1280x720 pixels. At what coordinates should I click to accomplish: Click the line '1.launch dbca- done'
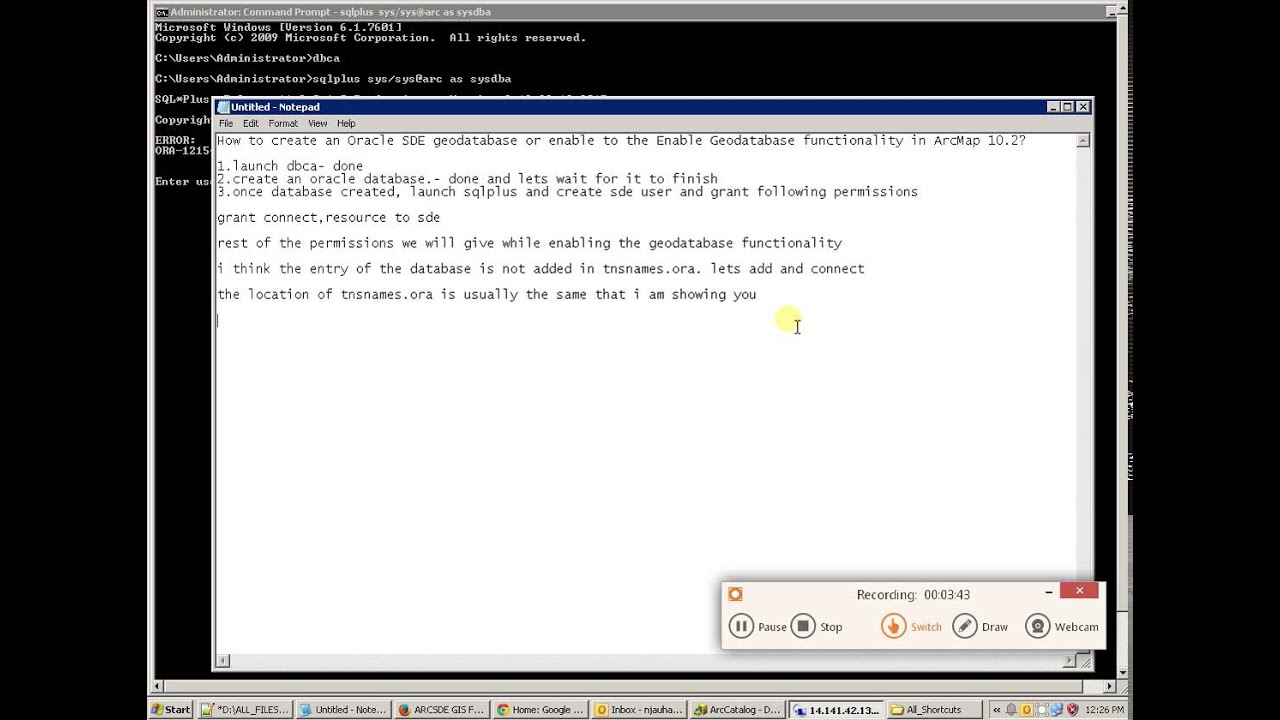tap(290, 166)
